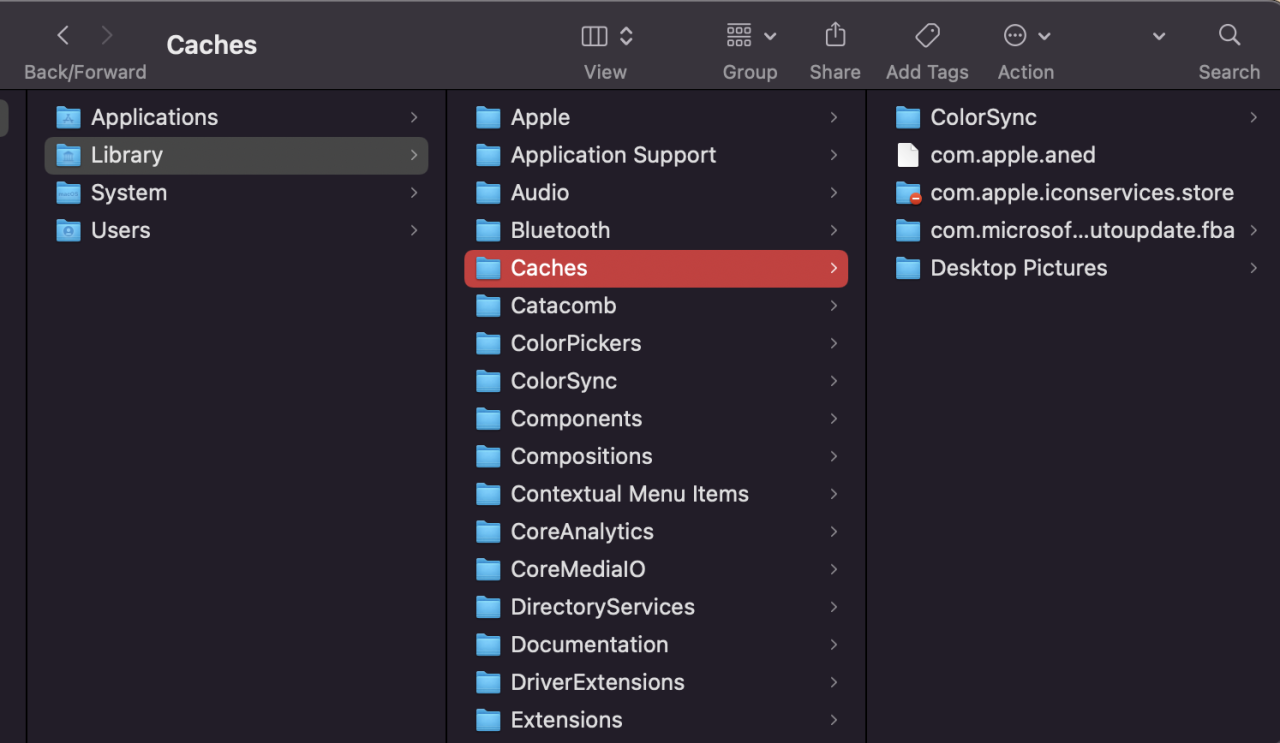Viewport: 1280px width, 743px height.
Task: Click the Group grid icon
Action: pos(739,36)
